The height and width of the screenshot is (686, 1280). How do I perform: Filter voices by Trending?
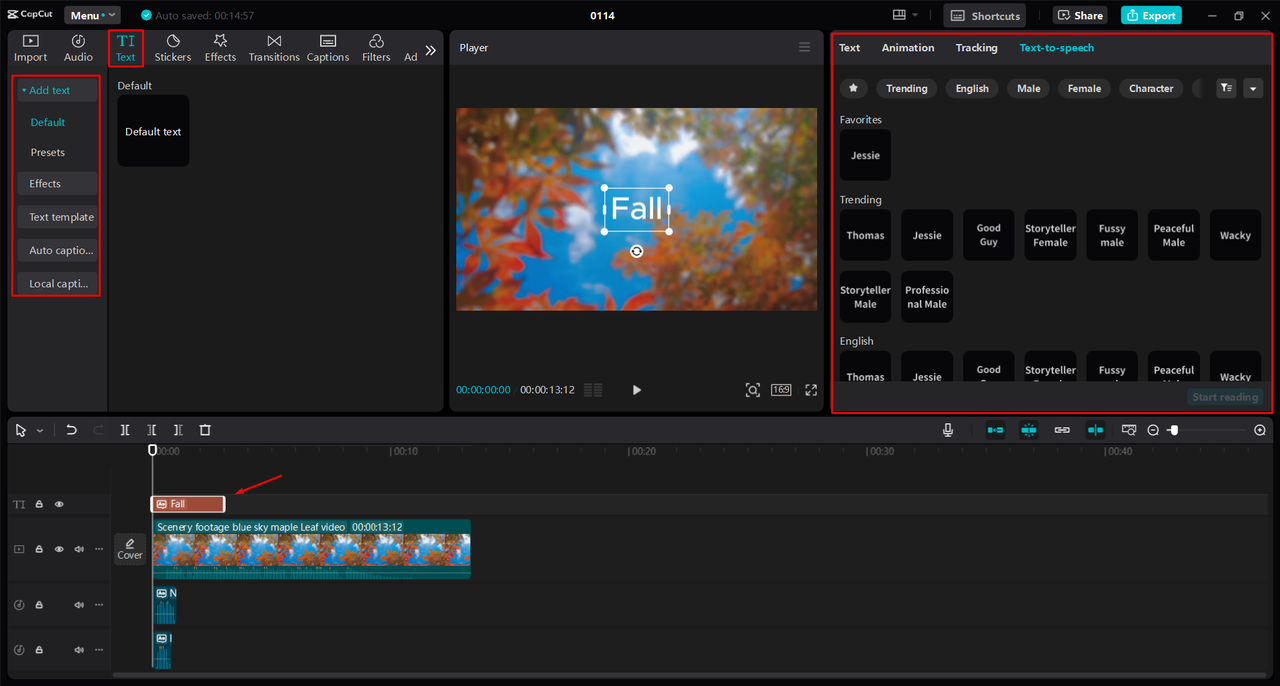(x=906, y=88)
